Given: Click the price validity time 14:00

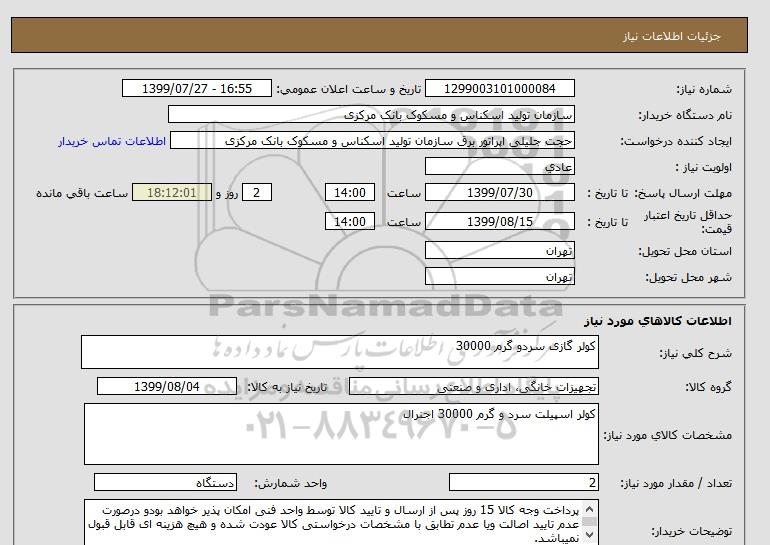Looking at the screenshot, I should pos(350,221).
